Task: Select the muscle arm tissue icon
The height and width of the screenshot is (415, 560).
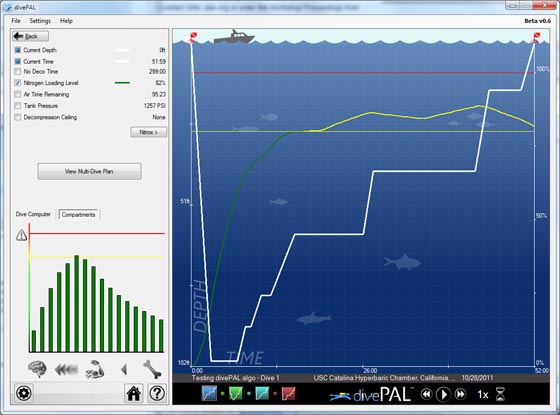Action: point(95,369)
